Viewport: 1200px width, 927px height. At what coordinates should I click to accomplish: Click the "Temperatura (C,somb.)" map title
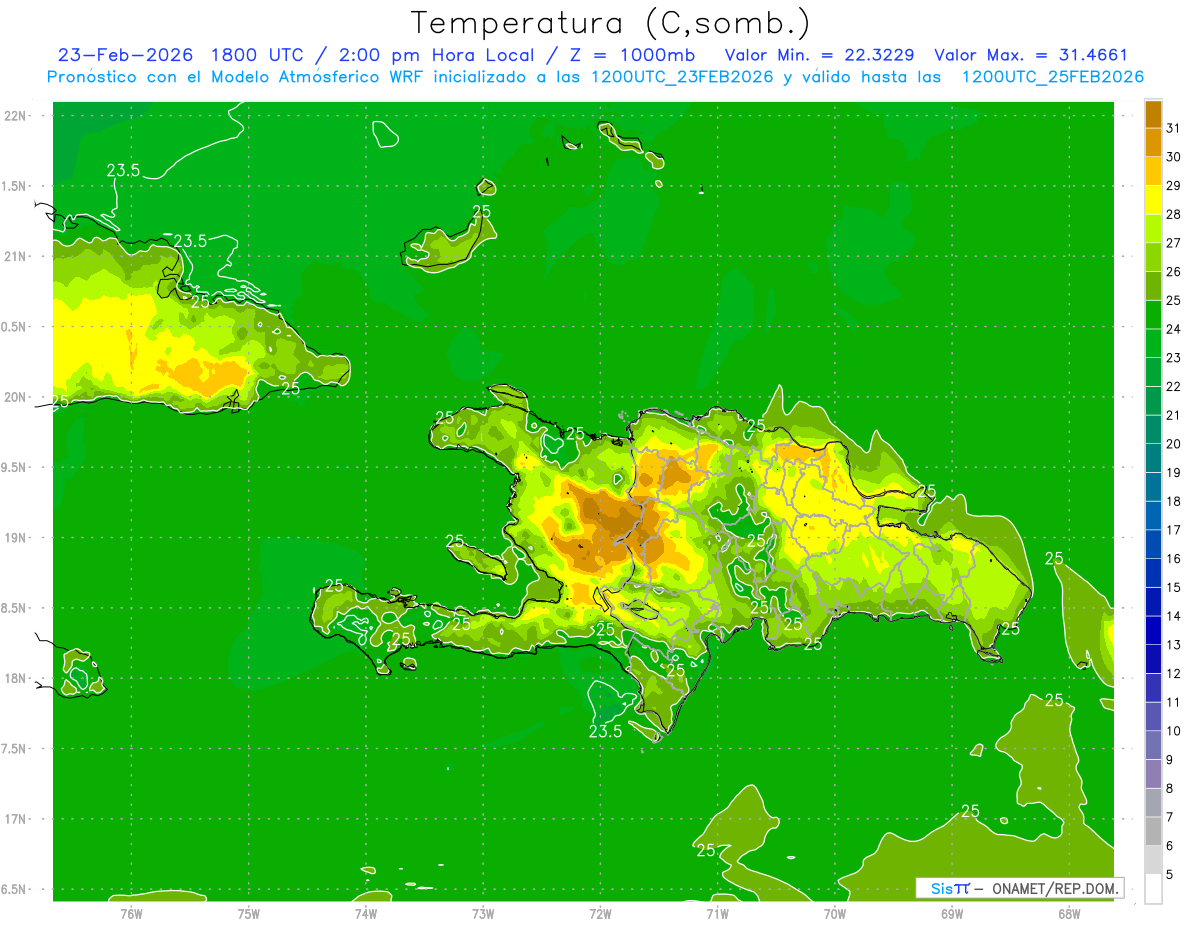pyautogui.click(x=611, y=23)
